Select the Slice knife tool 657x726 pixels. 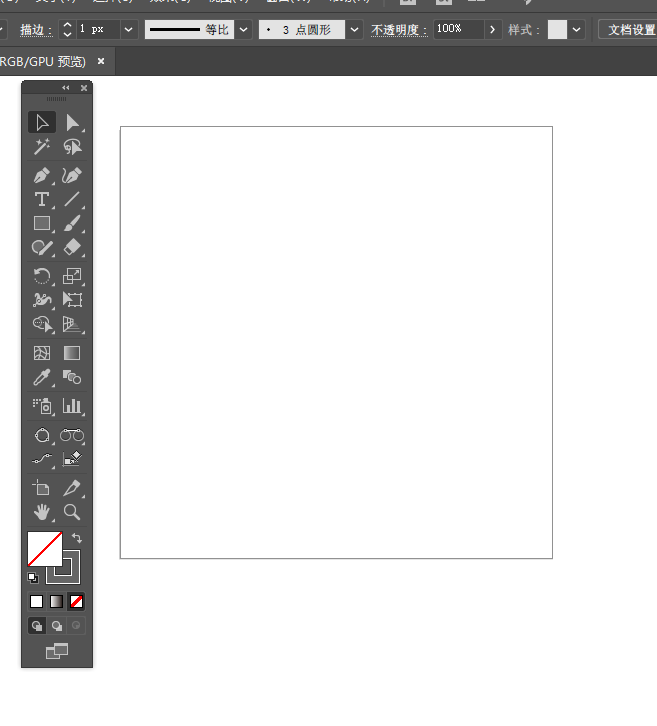[x=72, y=488]
